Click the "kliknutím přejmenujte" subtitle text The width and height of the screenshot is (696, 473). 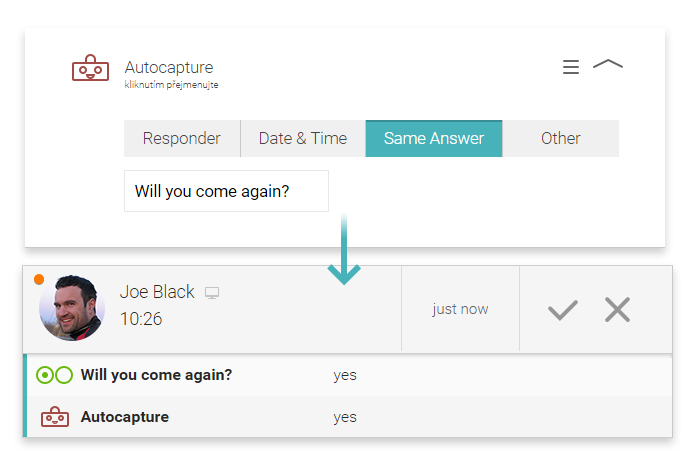point(171,85)
